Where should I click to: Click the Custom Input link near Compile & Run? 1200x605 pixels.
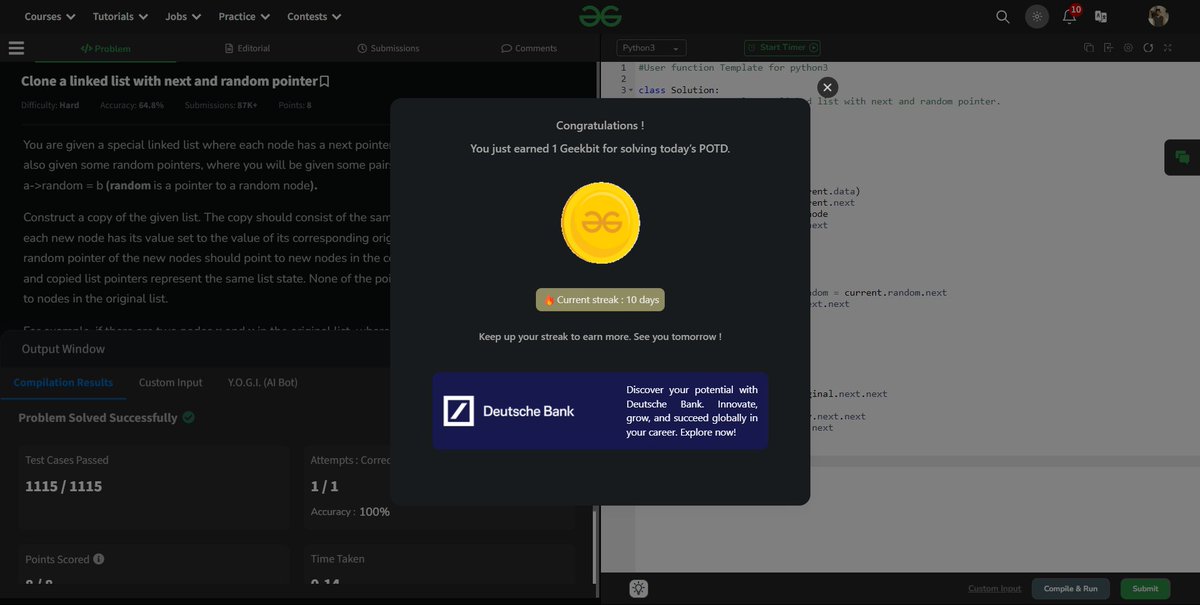994,589
